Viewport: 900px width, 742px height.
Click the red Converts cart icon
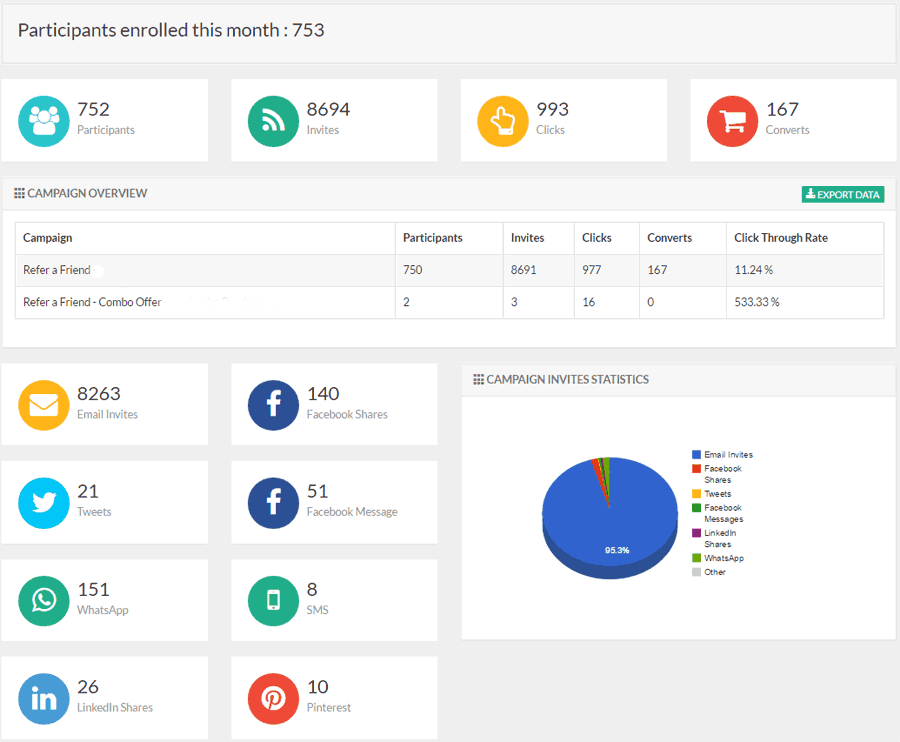pyautogui.click(x=732, y=121)
